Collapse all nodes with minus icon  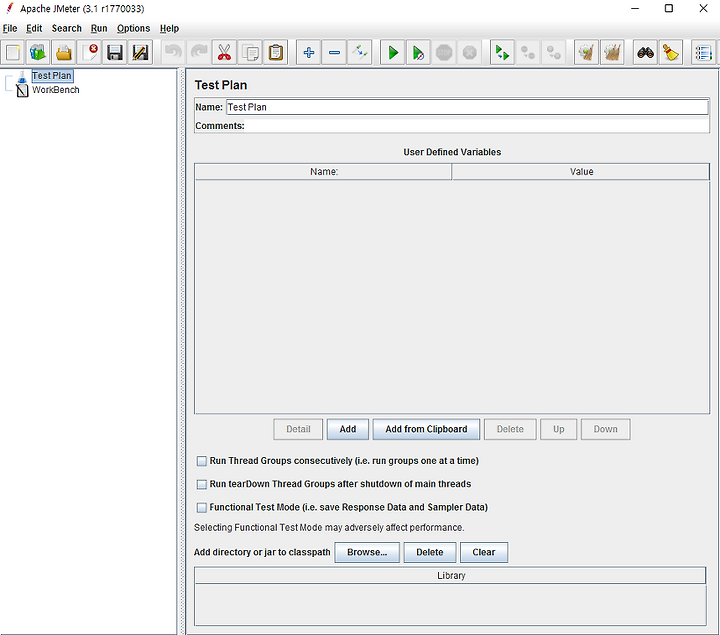click(x=334, y=52)
